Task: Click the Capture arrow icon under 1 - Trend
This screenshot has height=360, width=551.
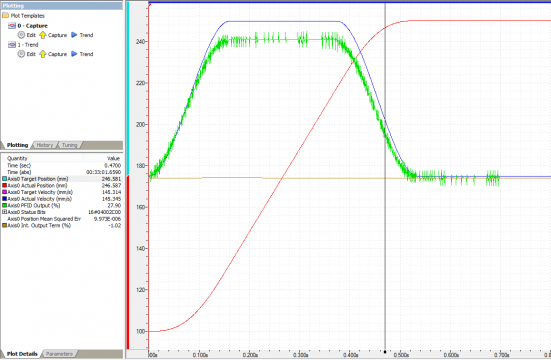Action: tap(43, 54)
